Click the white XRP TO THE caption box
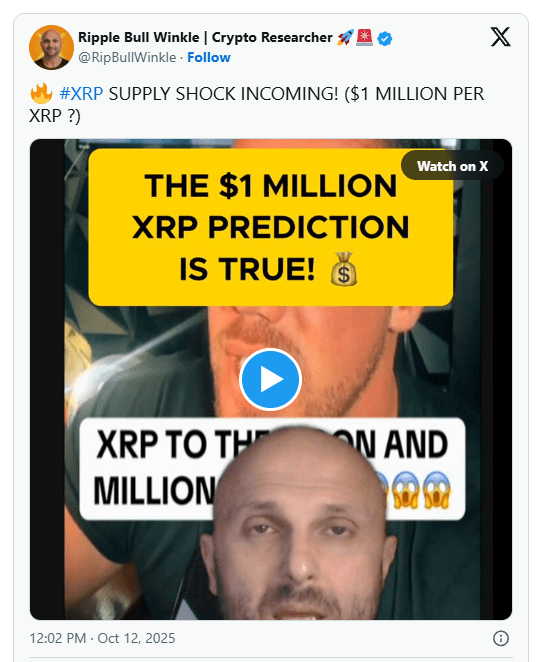 tap(272, 468)
